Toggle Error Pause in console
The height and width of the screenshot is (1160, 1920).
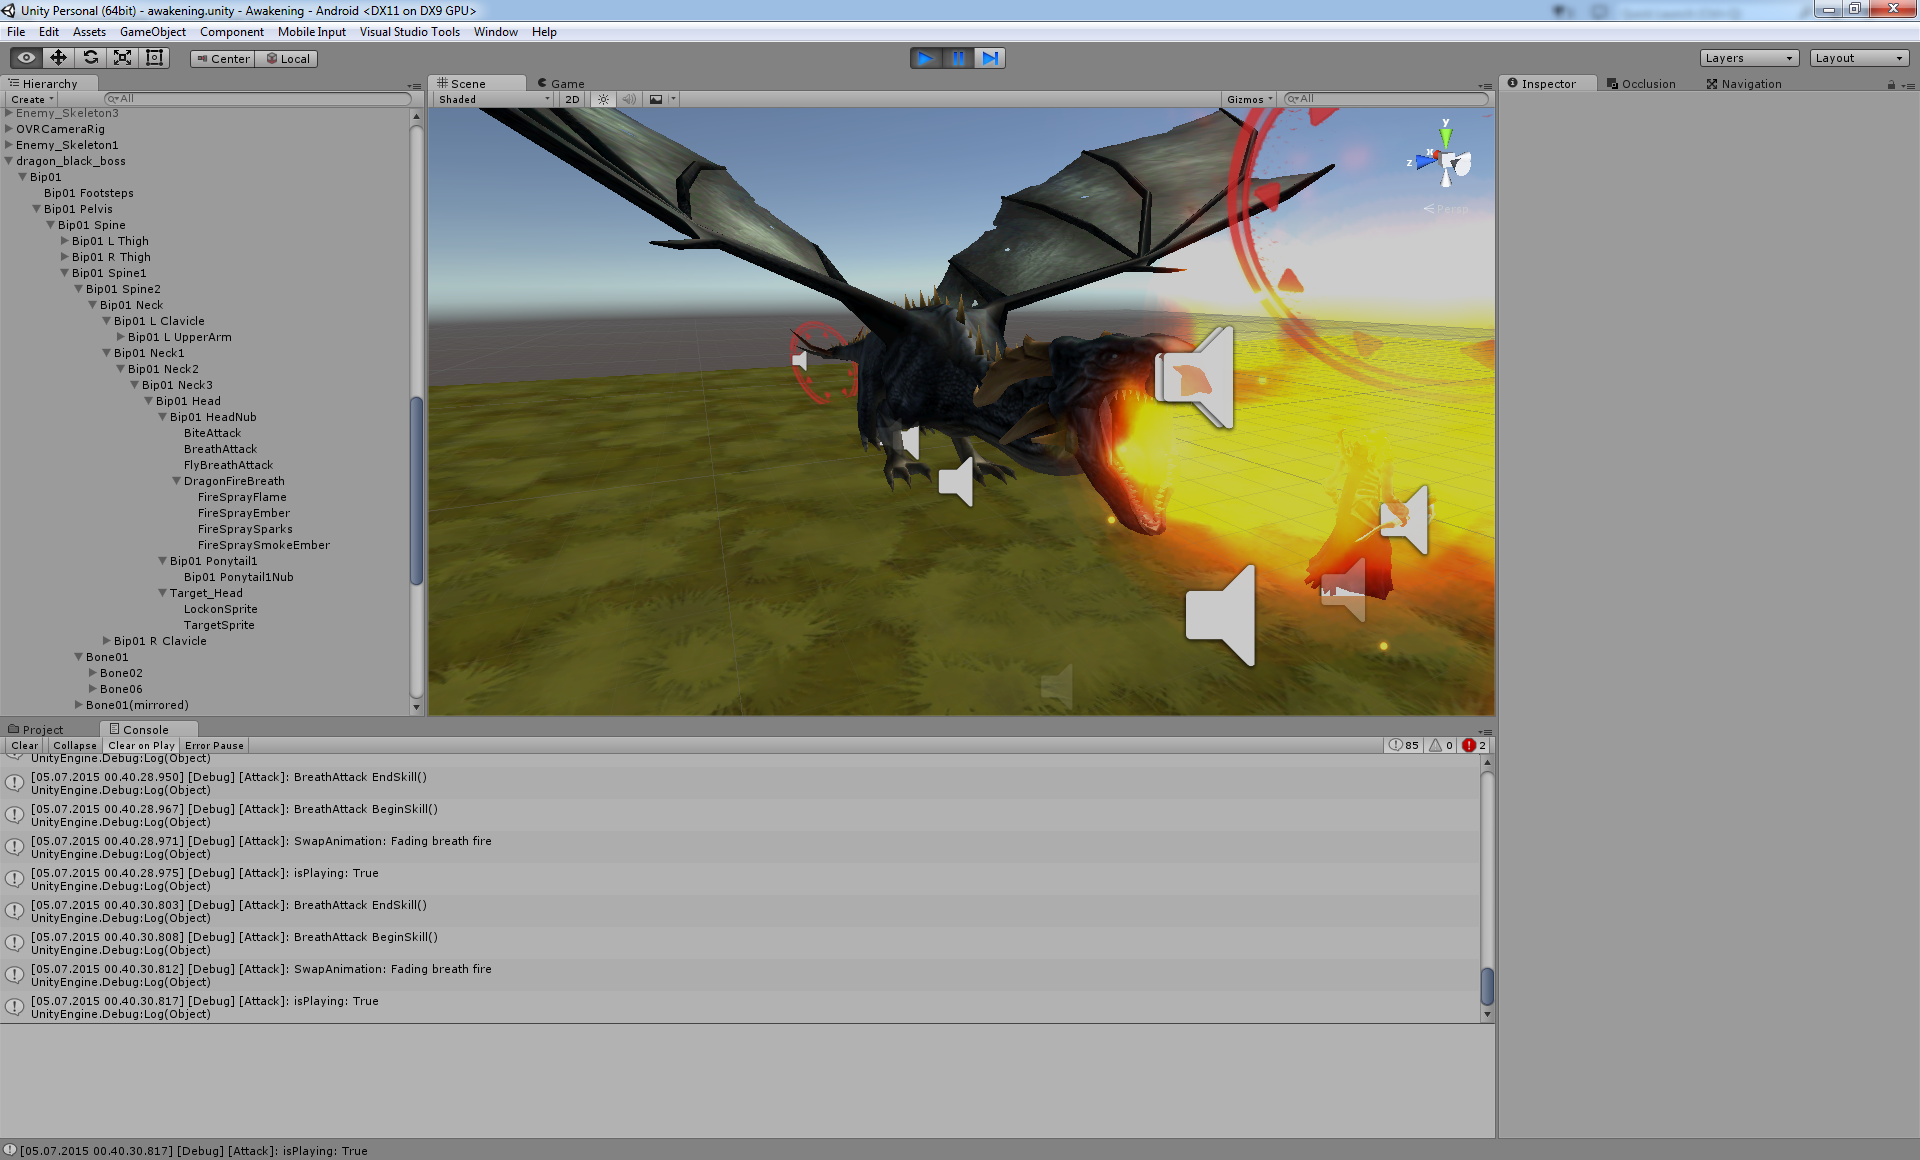tap(214, 745)
